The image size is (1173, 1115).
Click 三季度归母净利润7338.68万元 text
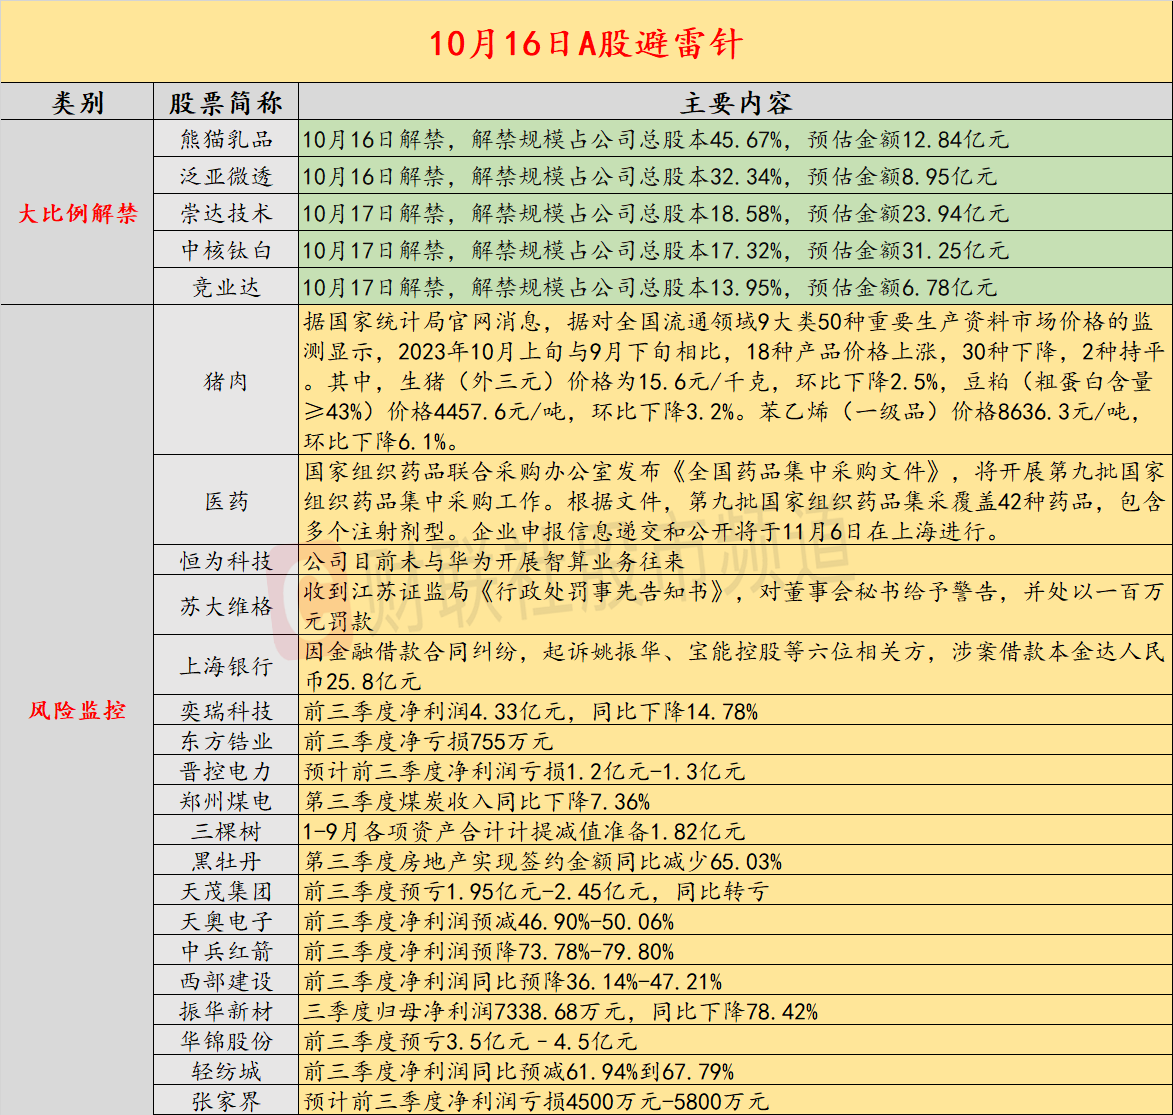(x=560, y=1011)
